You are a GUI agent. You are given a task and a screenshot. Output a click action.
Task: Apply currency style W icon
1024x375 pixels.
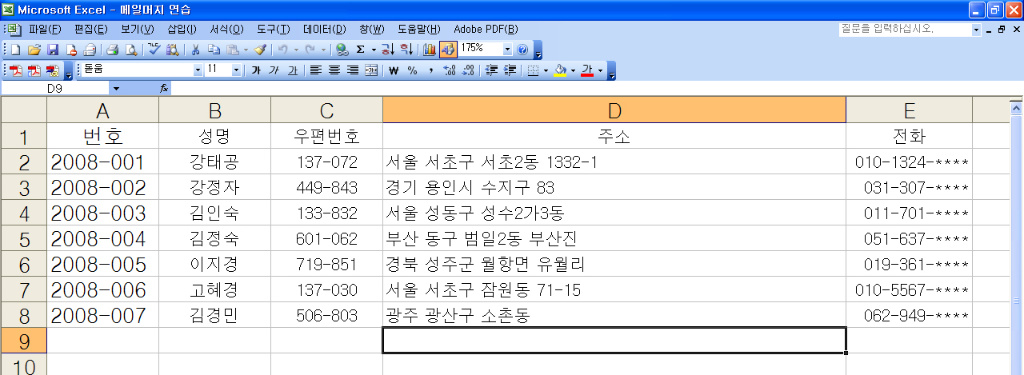[393, 71]
